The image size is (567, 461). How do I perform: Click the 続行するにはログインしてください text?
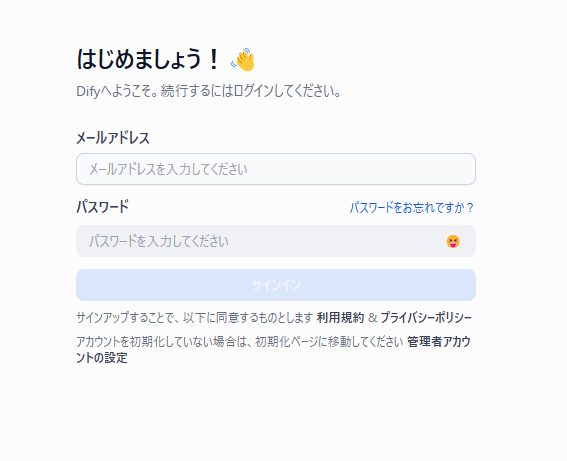(x=251, y=91)
